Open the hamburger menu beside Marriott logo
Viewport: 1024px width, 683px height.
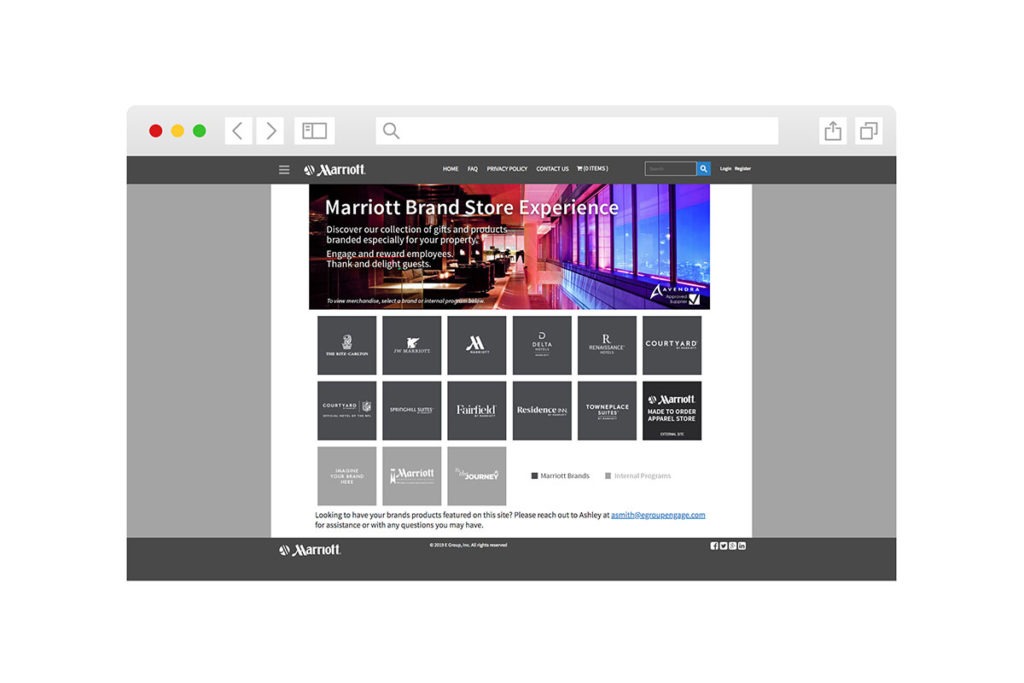tap(284, 170)
